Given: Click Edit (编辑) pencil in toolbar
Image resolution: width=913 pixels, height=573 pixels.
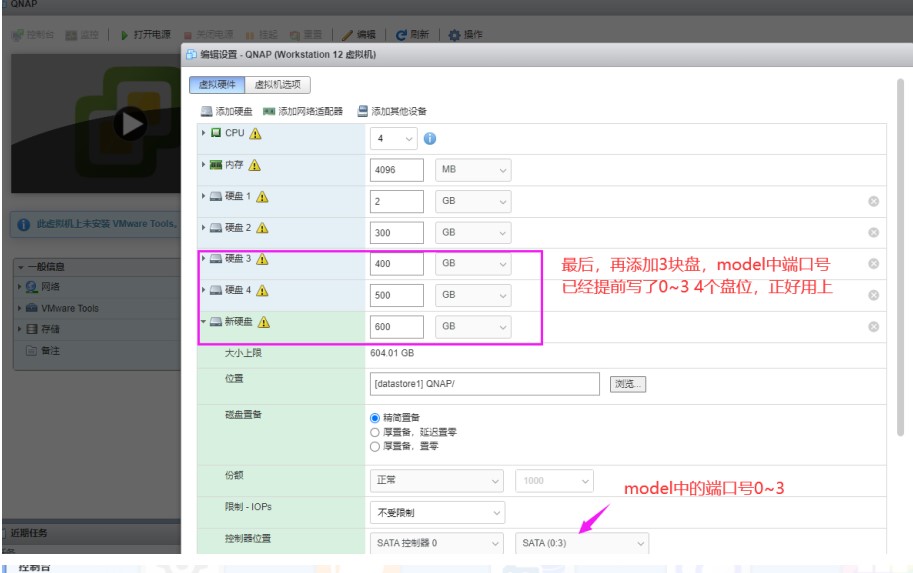Looking at the screenshot, I should click(x=359, y=35).
